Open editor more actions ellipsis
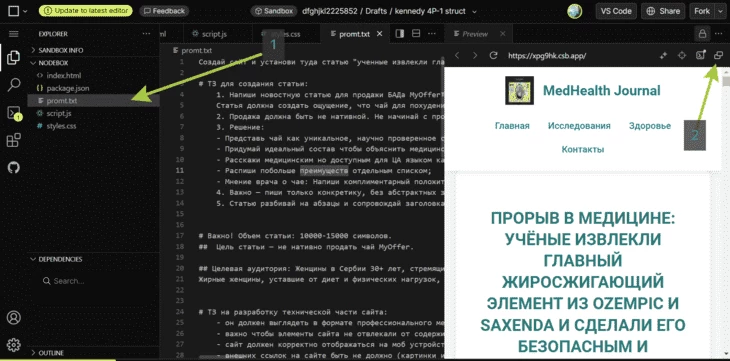 tap(432, 34)
